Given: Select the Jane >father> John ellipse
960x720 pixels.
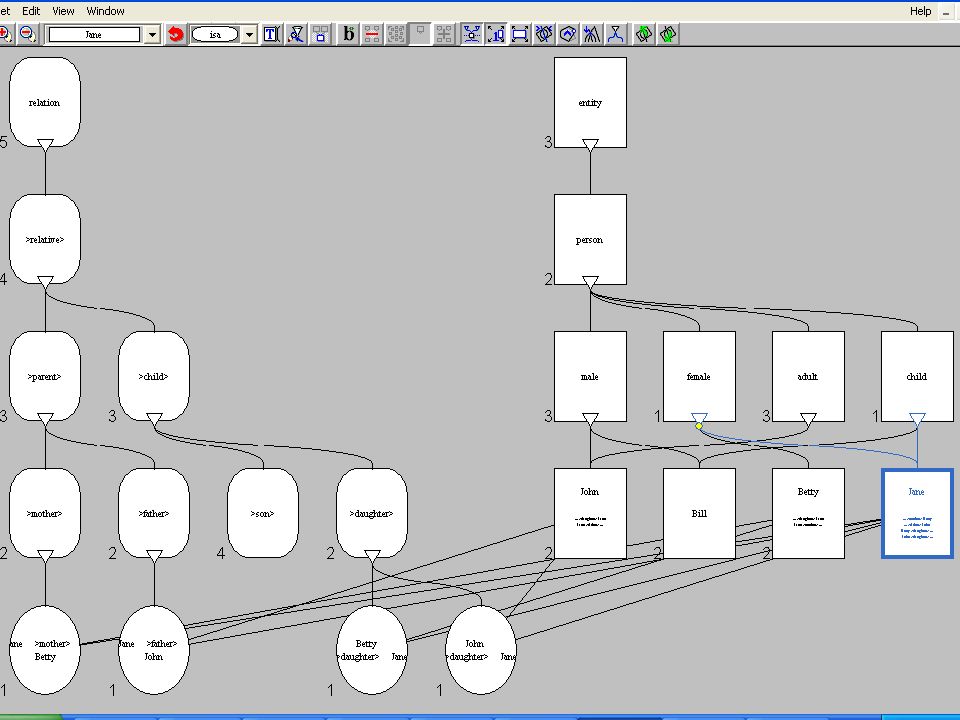Looking at the screenshot, I should pyautogui.click(x=154, y=650).
